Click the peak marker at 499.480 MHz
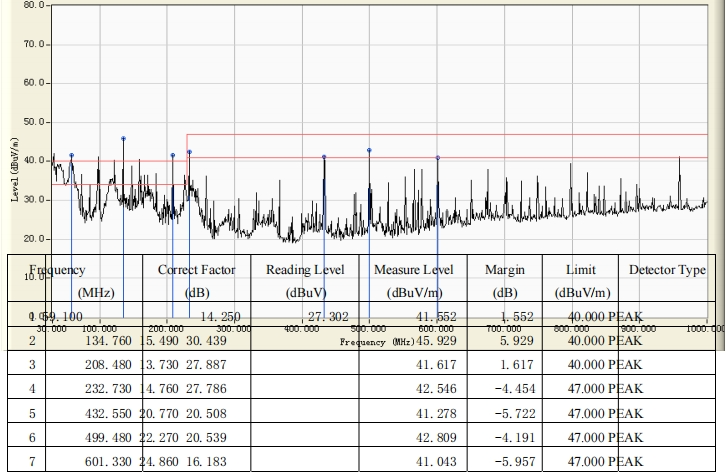This screenshot has height=476, width=726. coord(369,150)
